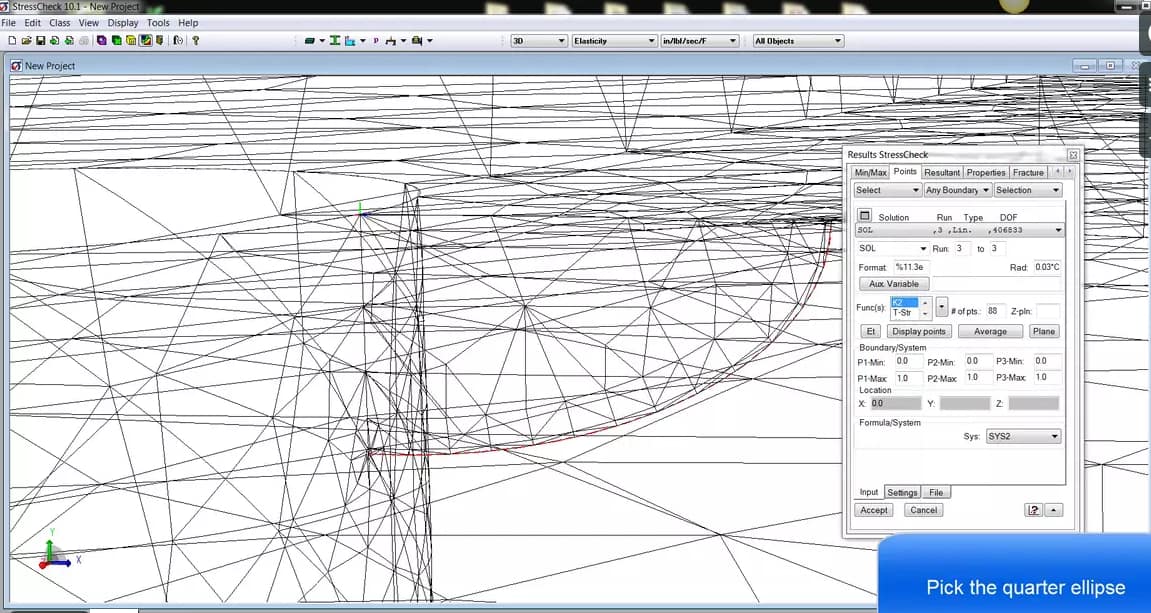Click the up arrow of the Func(s) stepper
Image resolution: width=1151 pixels, height=613 pixels.
click(925, 303)
